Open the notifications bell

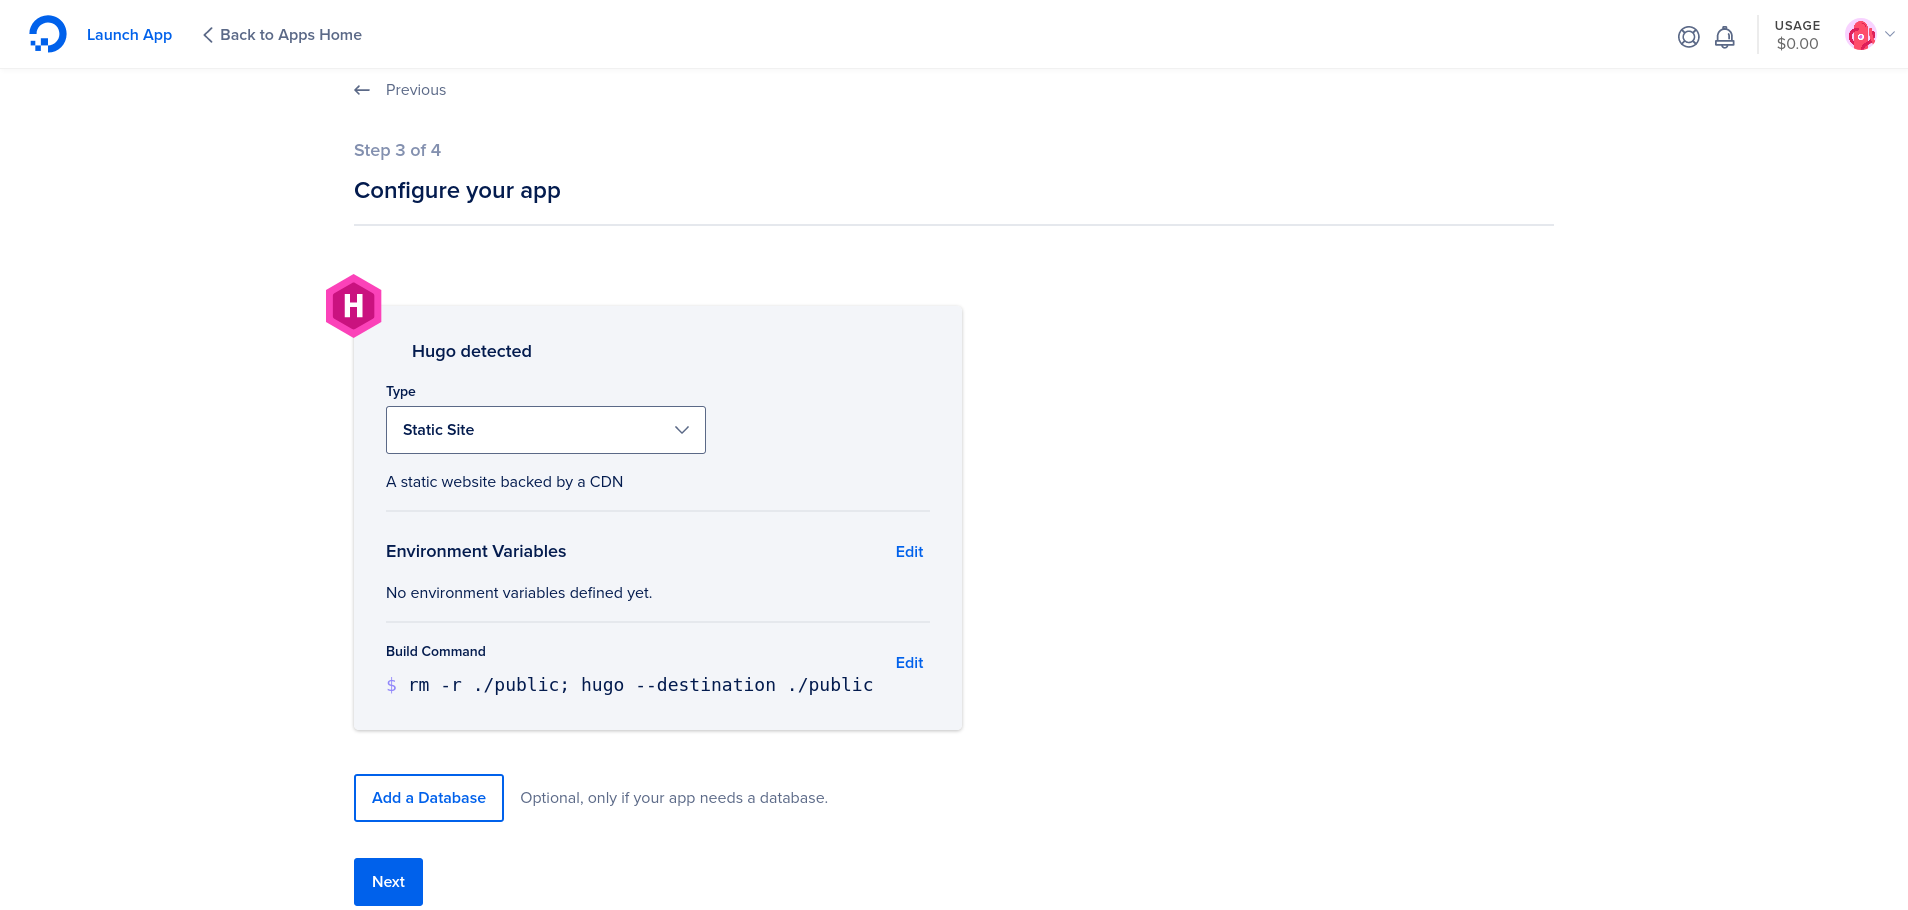click(1724, 36)
